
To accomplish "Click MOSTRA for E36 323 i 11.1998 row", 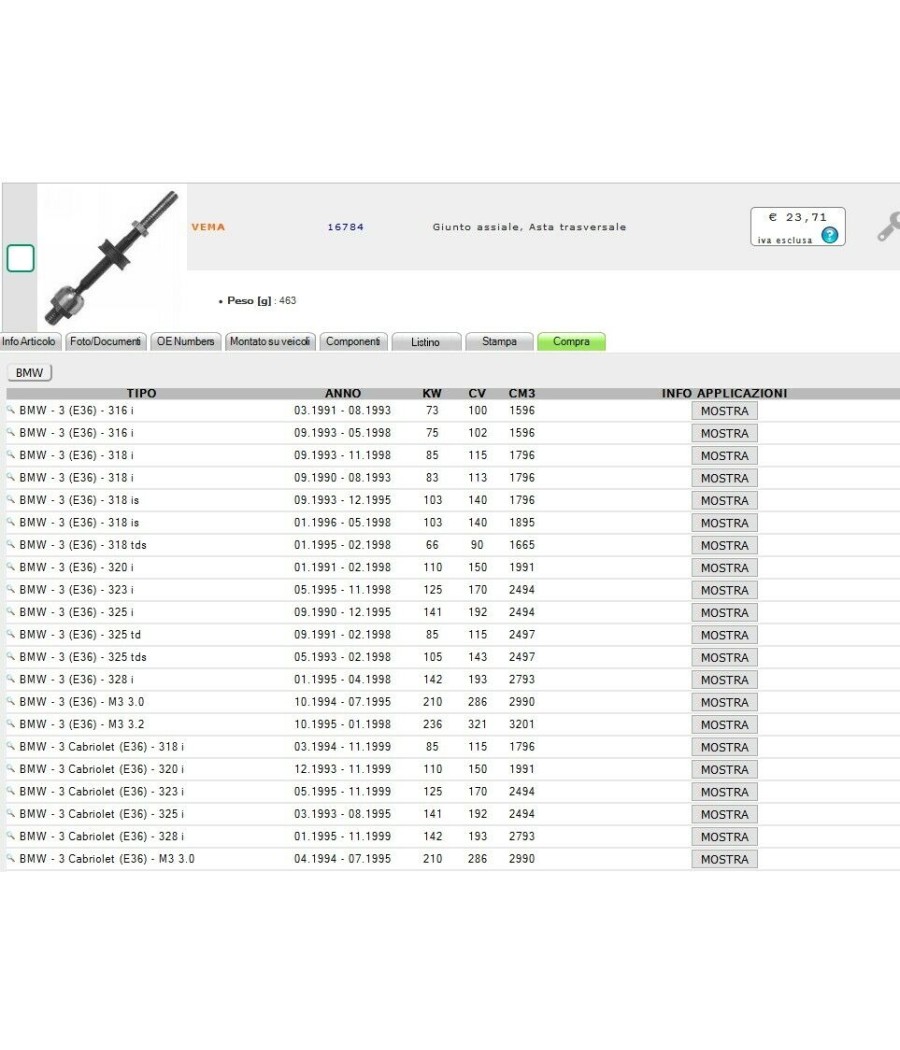I will point(725,591).
